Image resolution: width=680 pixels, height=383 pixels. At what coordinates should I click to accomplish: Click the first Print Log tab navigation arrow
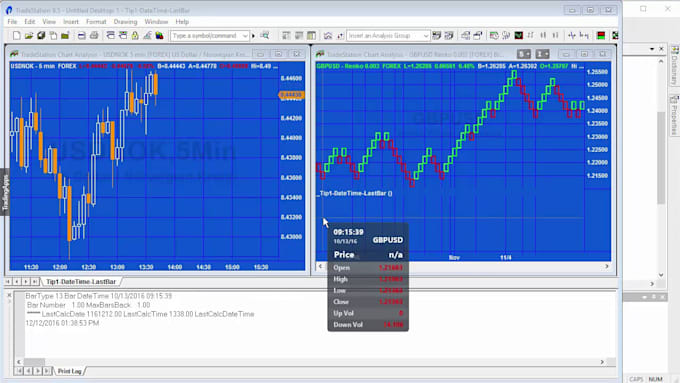point(19,371)
